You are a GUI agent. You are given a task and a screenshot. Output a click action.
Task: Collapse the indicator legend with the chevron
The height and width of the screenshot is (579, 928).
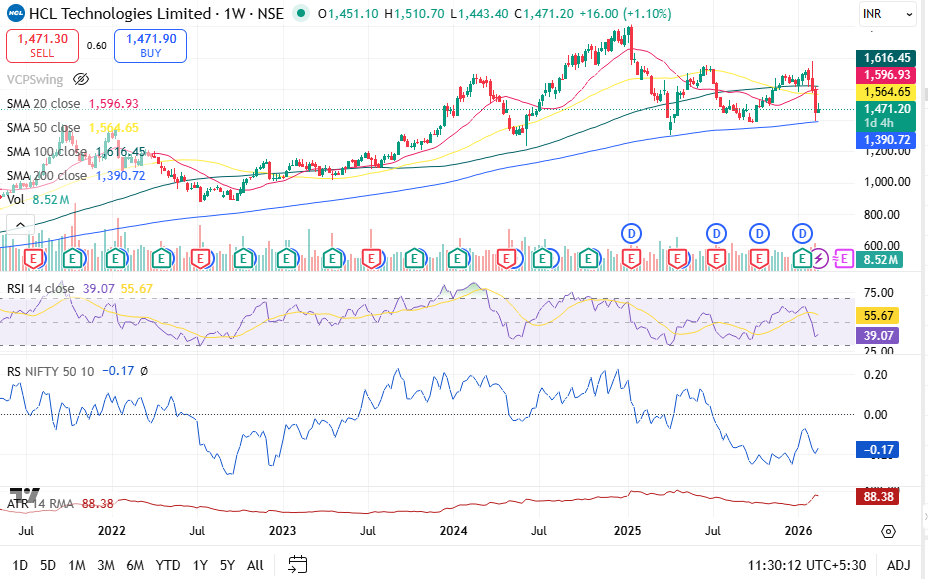20,224
